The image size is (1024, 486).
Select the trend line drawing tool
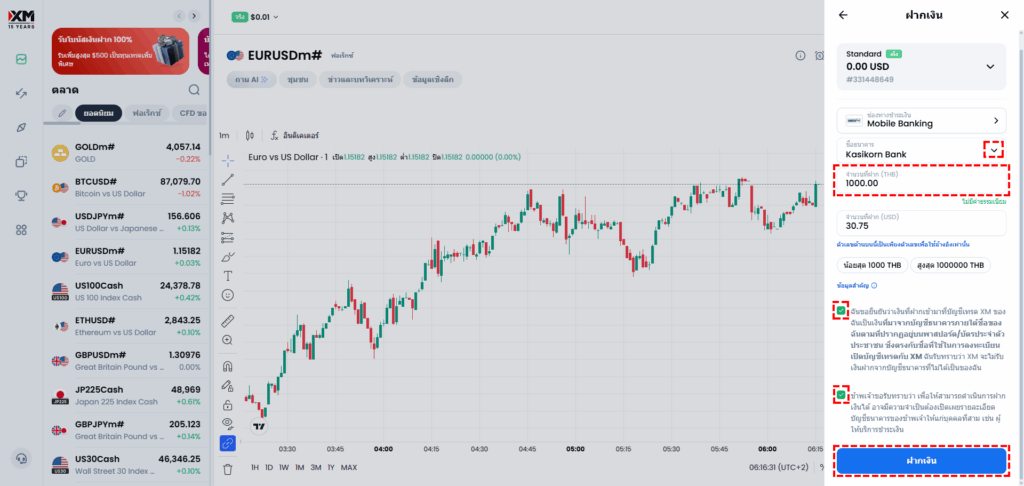[228, 179]
